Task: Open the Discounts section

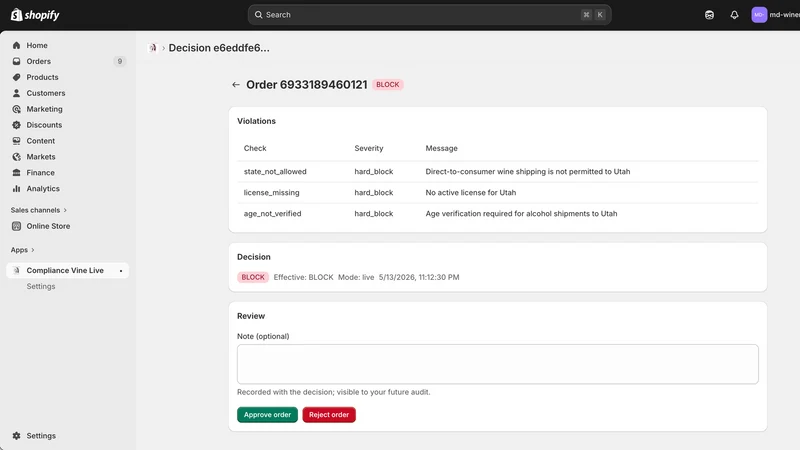Action: click(x=44, y=124)
